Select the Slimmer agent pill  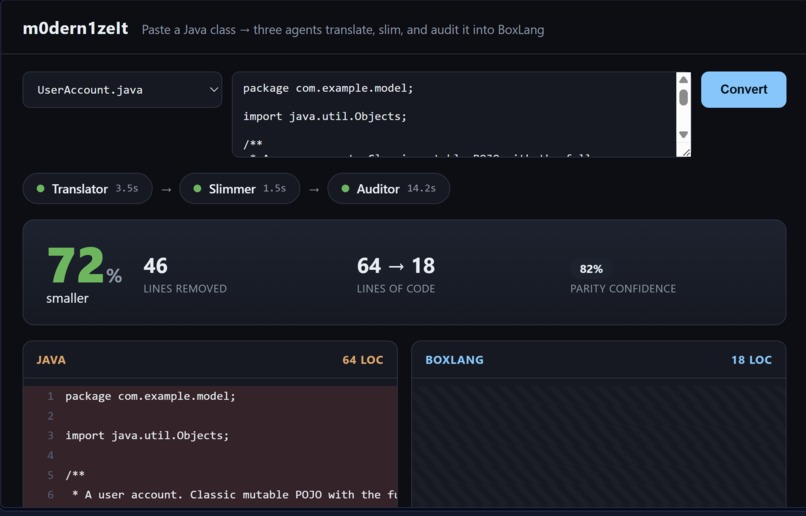(240, 189)
